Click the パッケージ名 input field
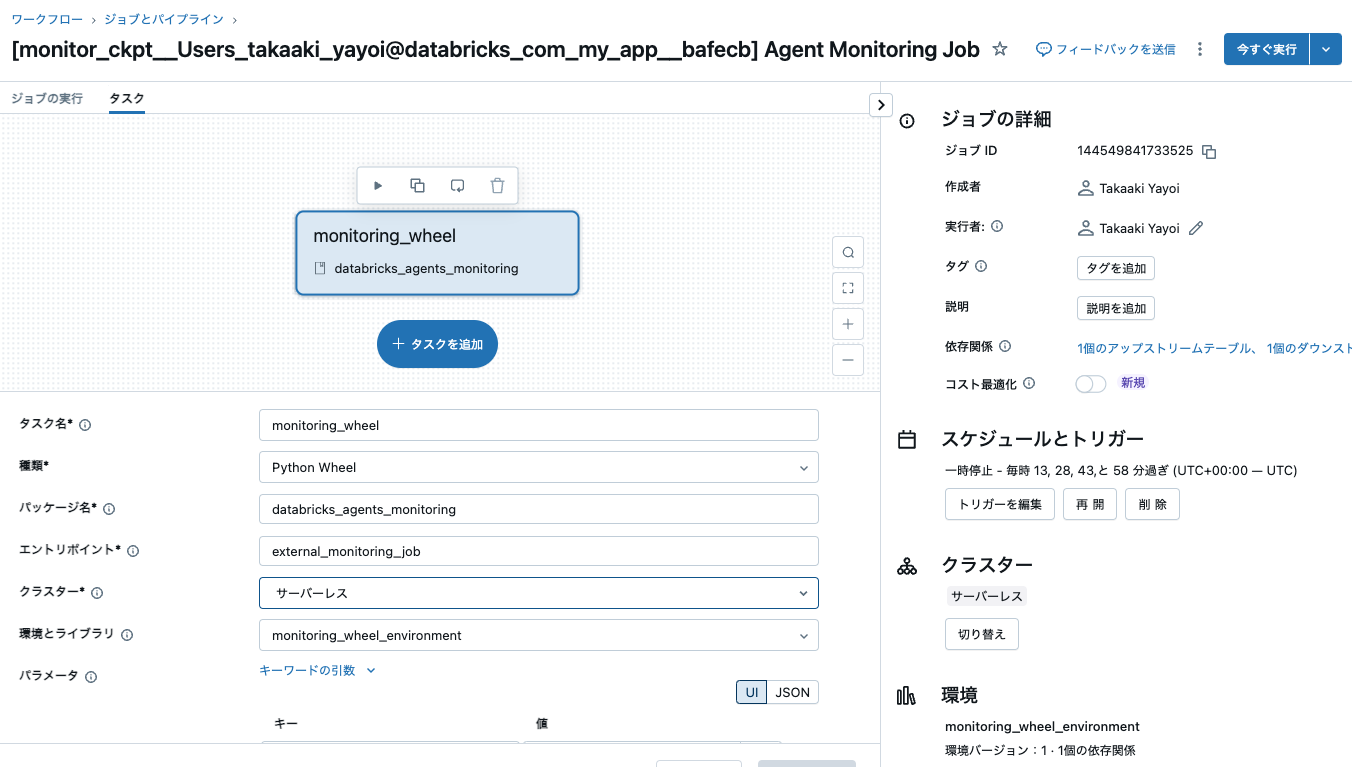Screen dimensions: 1352x767 tap(538, 509)
